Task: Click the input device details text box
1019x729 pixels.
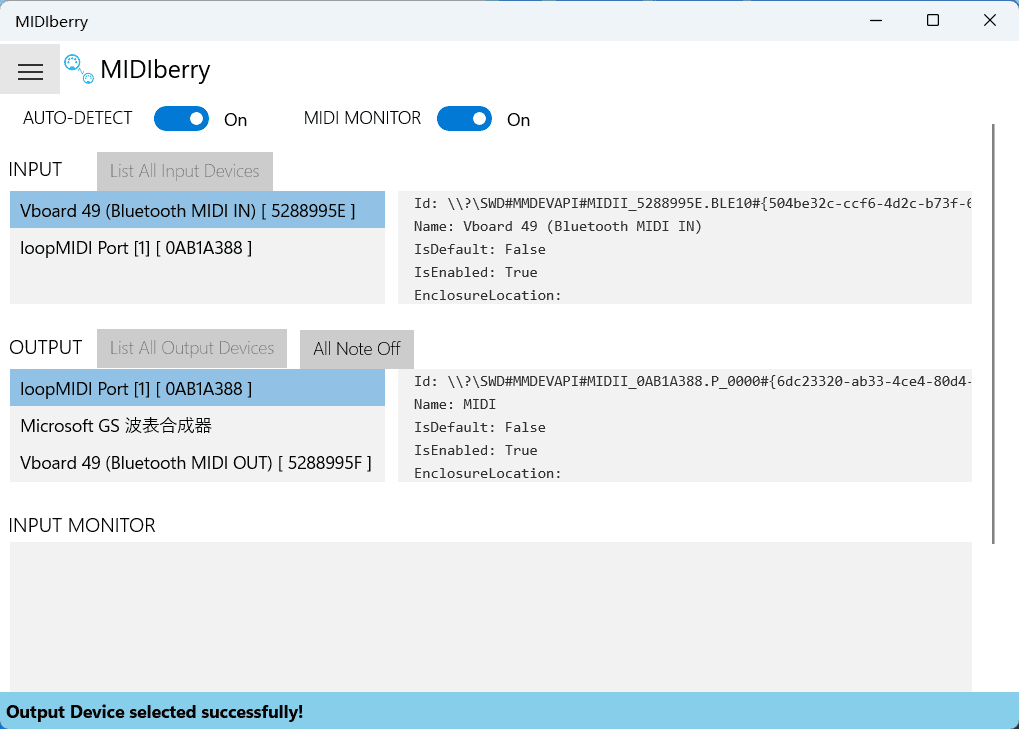Action: click(x=684, y=248)
